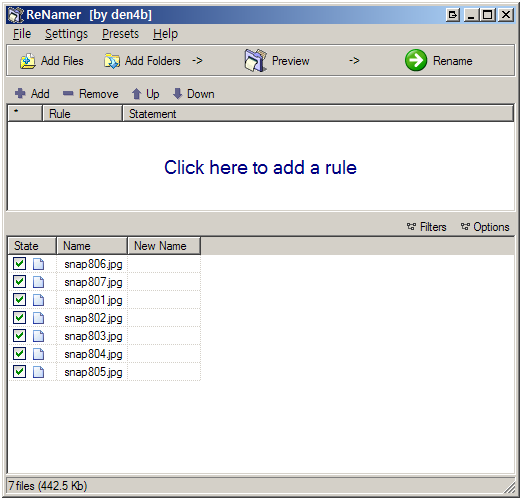Click the Add Files toolbar icon
This screenshot has height=500, width=522.
(x=28, y=61)
